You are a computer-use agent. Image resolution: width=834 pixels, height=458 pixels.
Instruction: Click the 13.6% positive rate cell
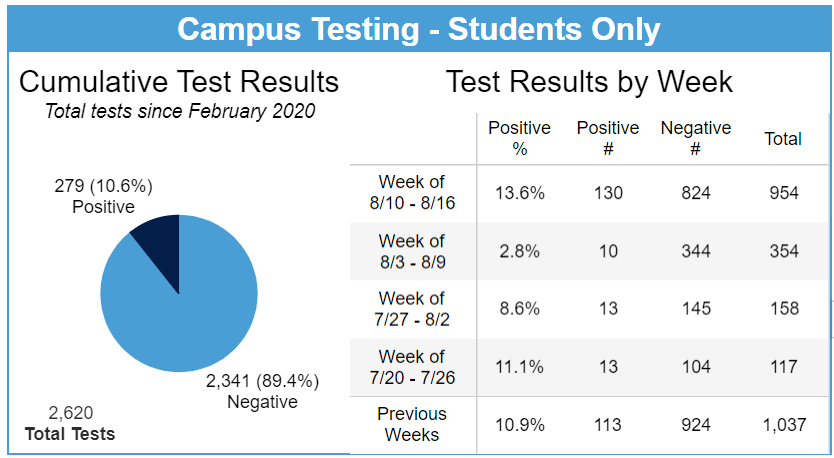point(519,192)
